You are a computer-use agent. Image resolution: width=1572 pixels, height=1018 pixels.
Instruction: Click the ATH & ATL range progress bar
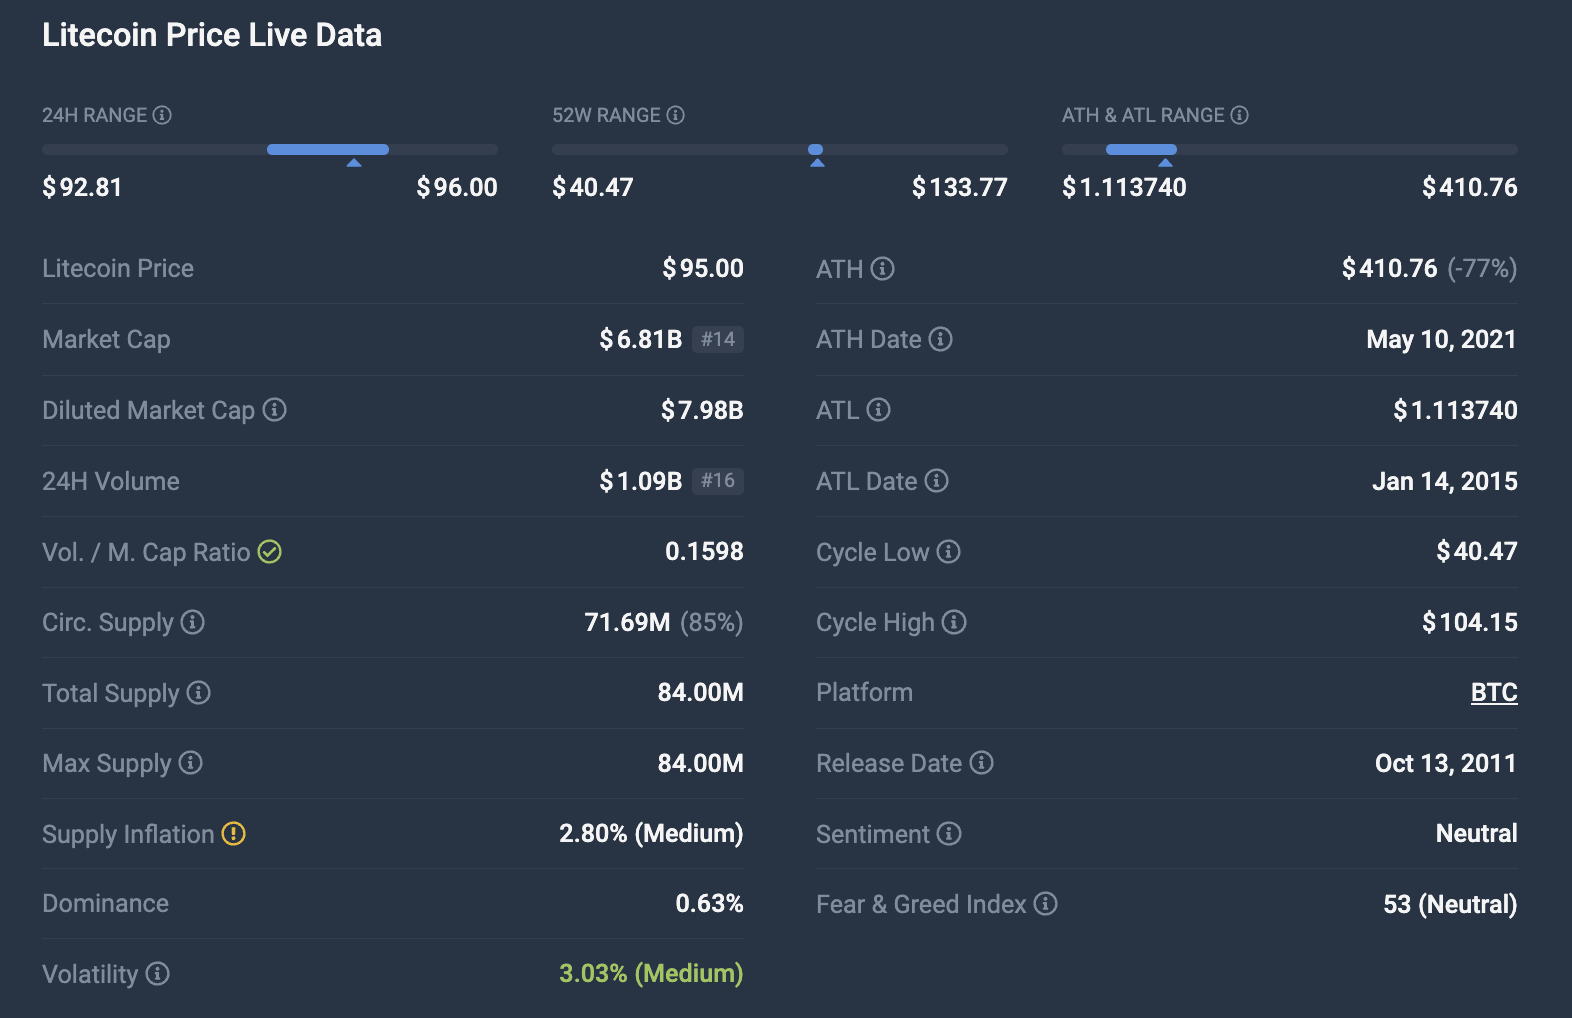point(1290,149)
